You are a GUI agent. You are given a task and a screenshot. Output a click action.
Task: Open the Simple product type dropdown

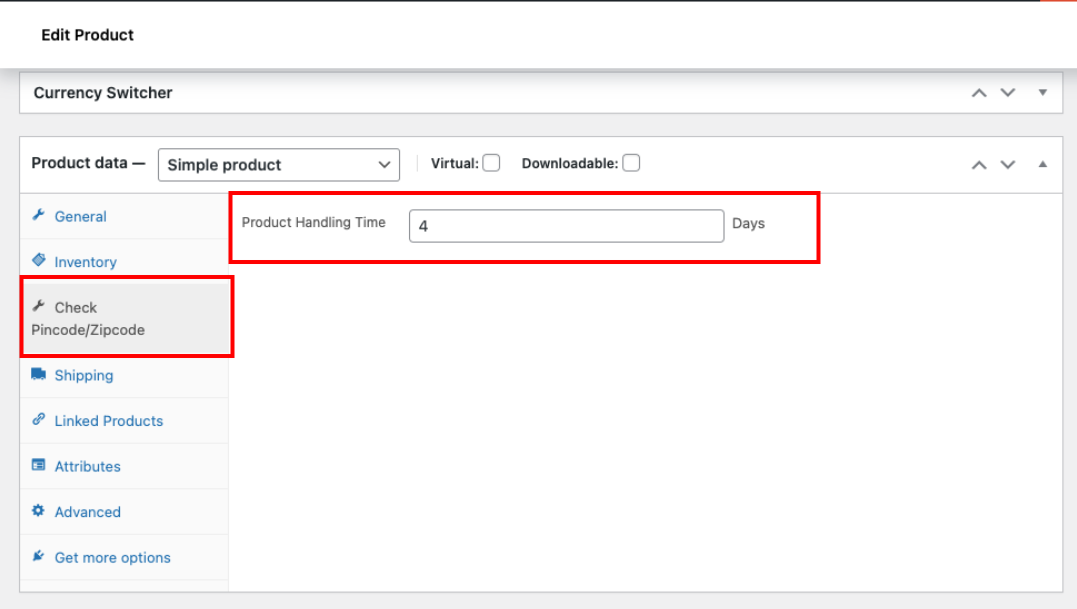(x=279, y=165)
